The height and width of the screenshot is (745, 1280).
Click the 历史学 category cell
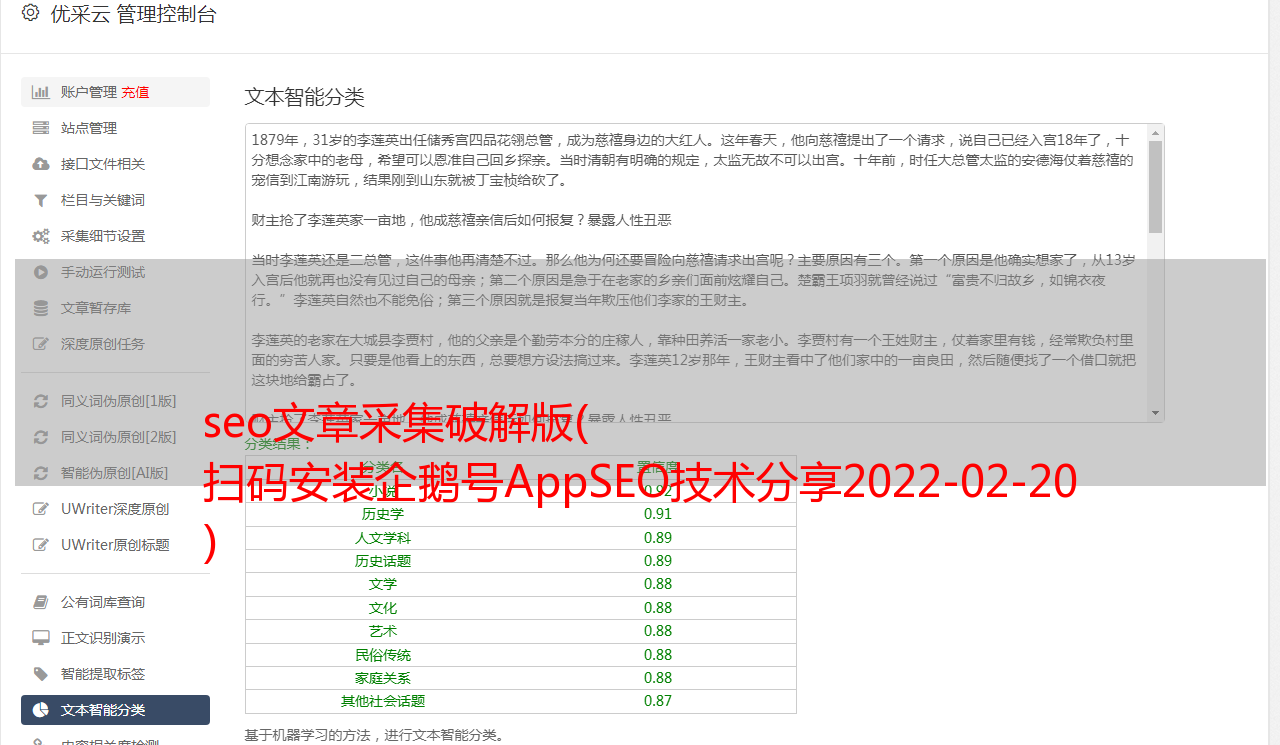pyautogui.click(x=383, y=514)
